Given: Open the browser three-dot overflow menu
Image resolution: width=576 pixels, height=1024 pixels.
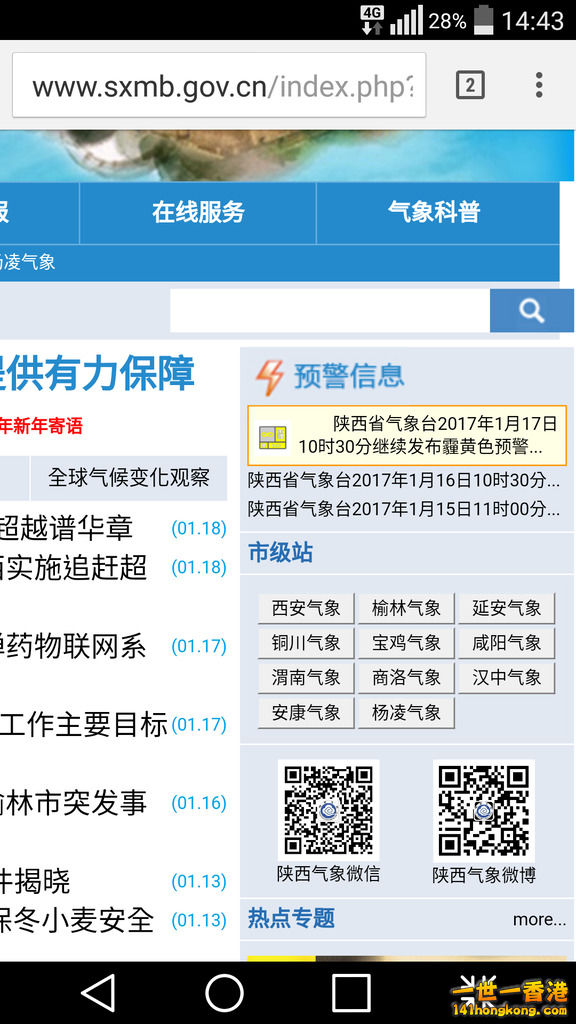Looking at the screenshot, I should (539, 86).
